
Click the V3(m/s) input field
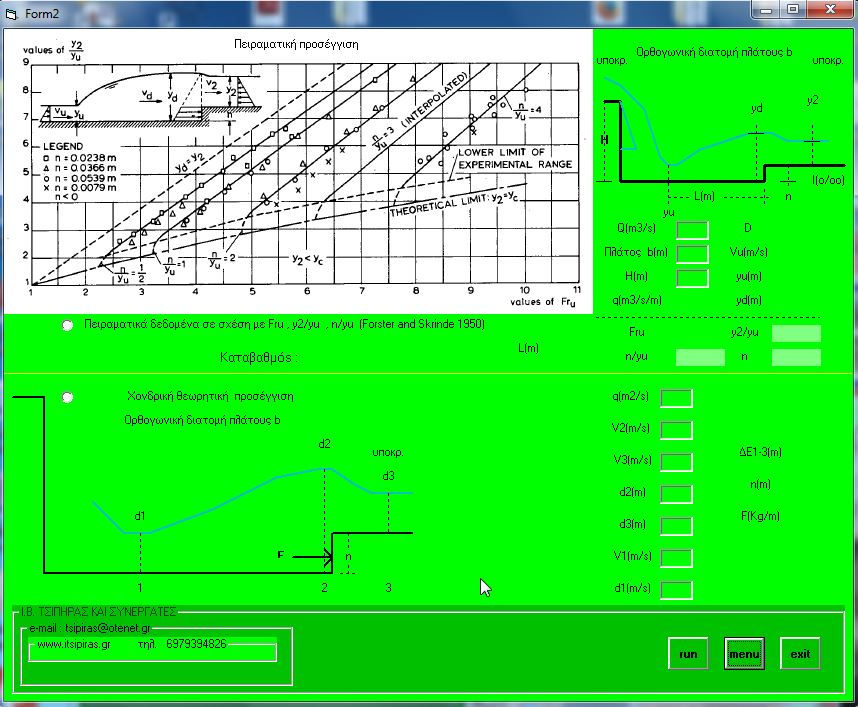tap(676, 462)
